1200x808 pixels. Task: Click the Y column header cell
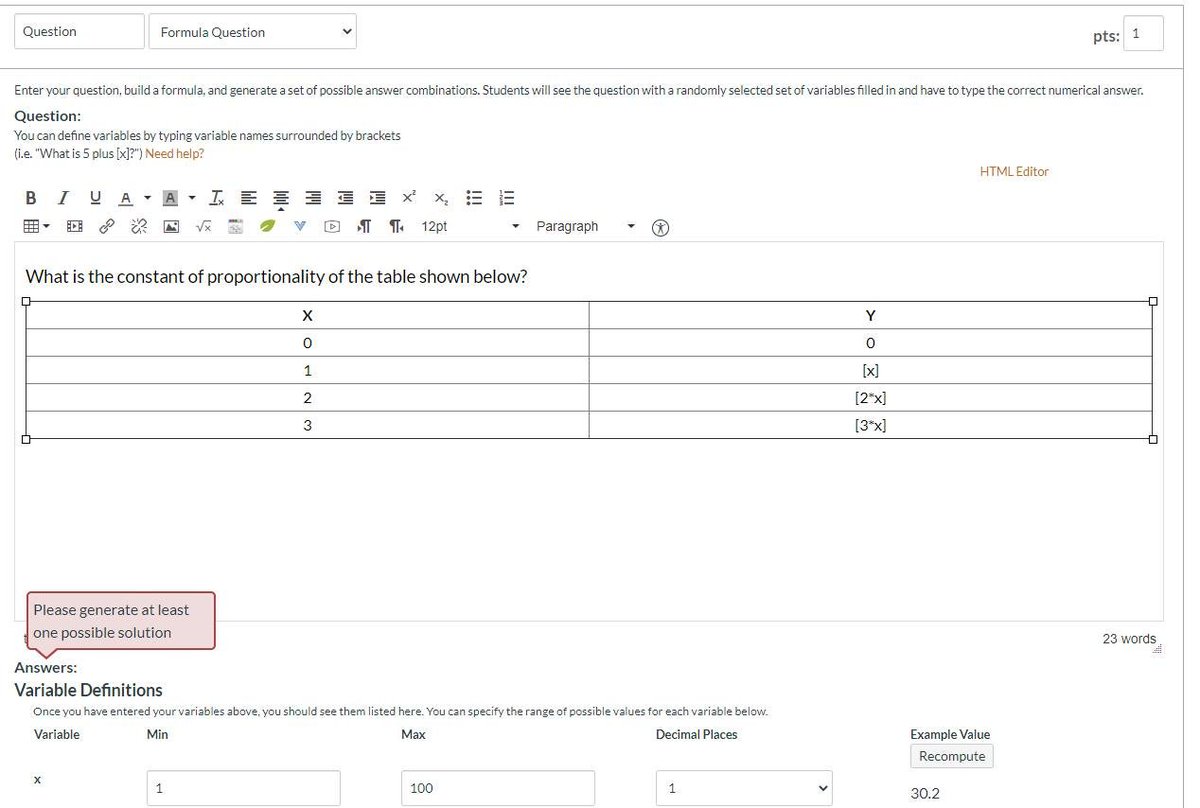(x=870, y=316)
